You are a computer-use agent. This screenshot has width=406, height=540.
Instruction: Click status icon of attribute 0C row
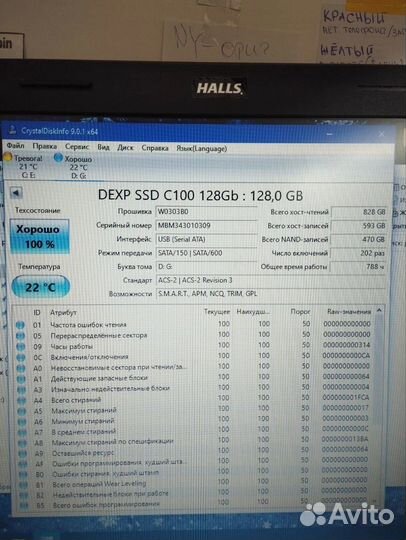pyautogui.click(x=21, y=357)
